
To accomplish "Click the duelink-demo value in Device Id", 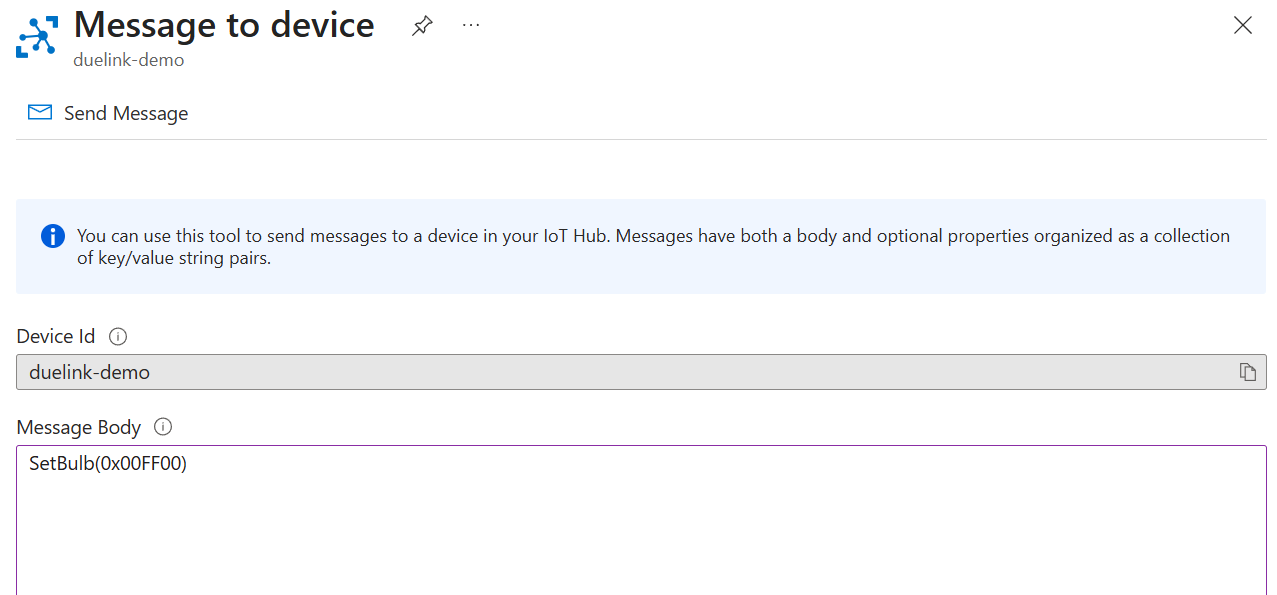I will (89, 372).
